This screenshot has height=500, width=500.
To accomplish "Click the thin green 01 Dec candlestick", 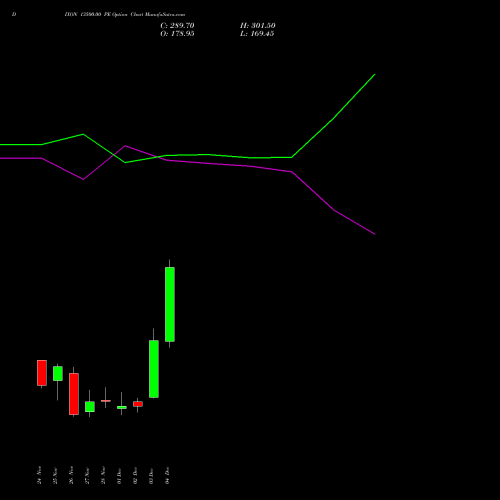I will [x=122, y=407].
